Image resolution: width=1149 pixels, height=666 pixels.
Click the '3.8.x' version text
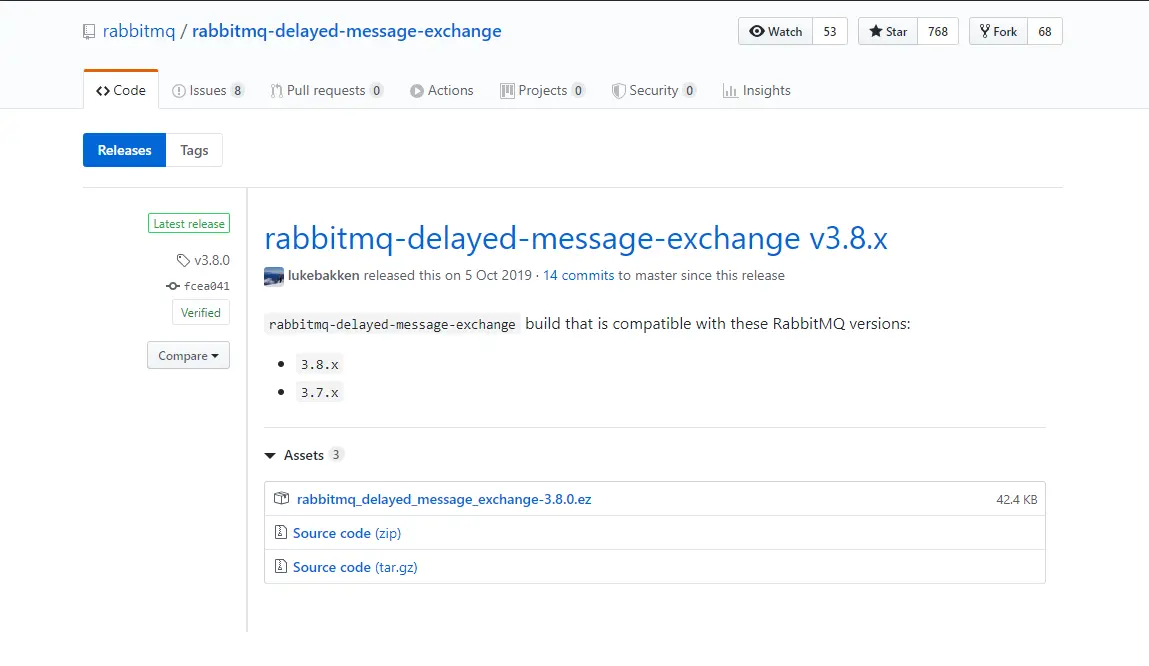click(x=319, y=364)
